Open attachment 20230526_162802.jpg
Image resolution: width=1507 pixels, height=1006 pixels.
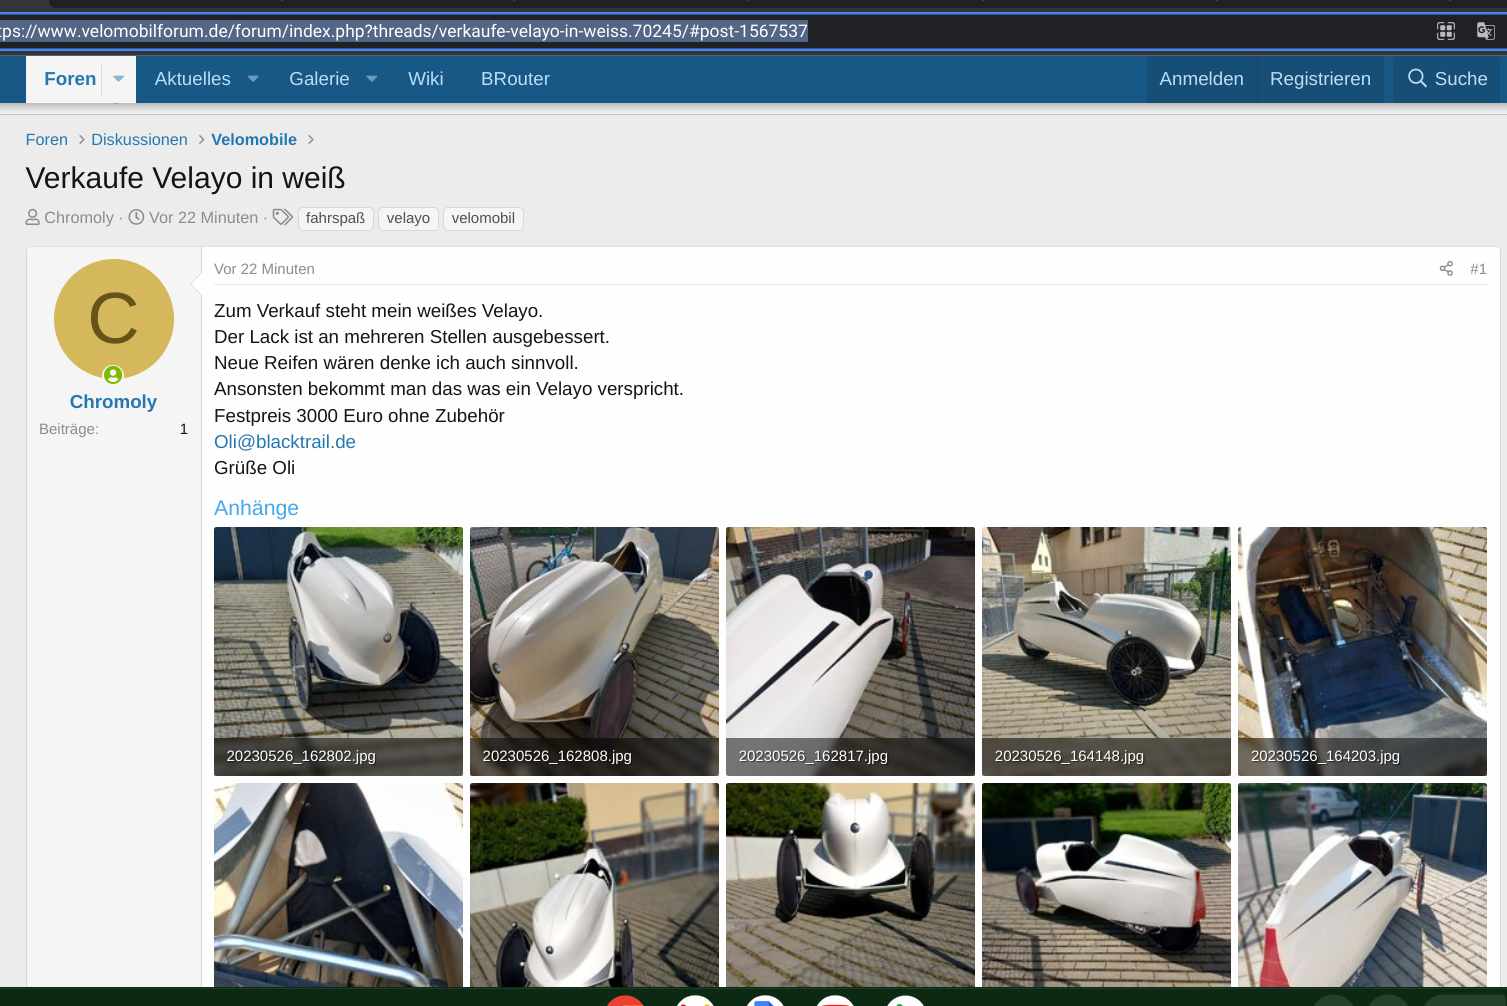(338, 651)
